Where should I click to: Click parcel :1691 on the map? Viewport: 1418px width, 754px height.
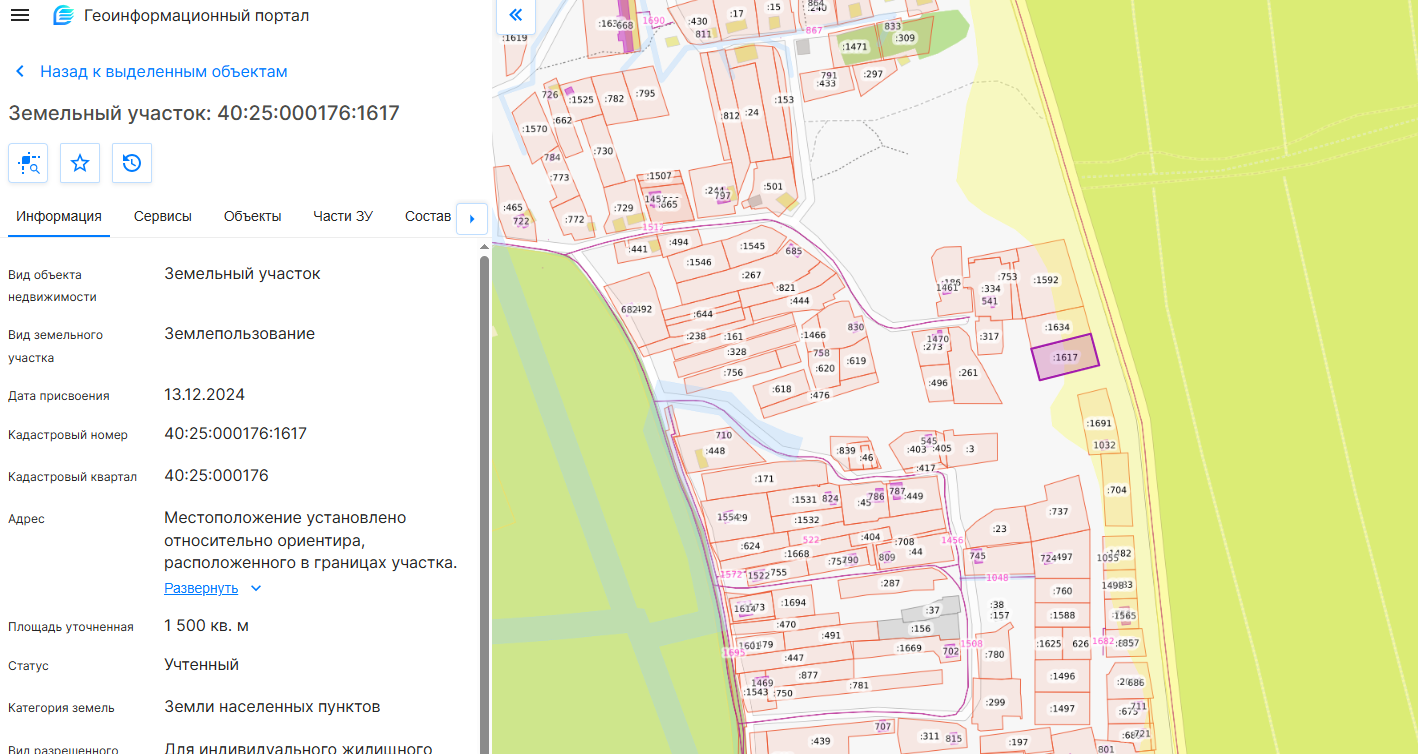click(x=1099, y=423)
